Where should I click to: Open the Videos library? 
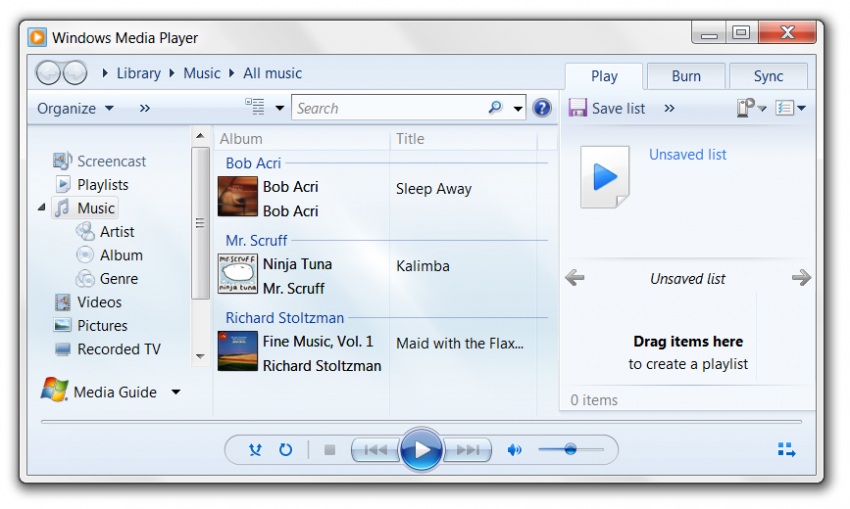[88, 302]
